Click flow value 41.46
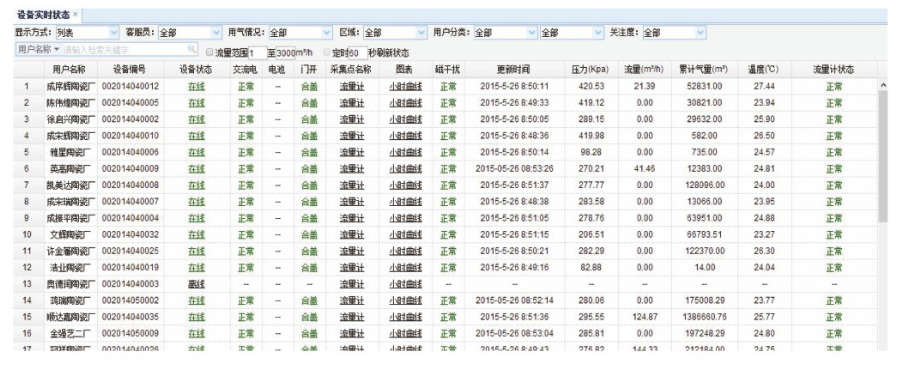 tap(645, 169)
